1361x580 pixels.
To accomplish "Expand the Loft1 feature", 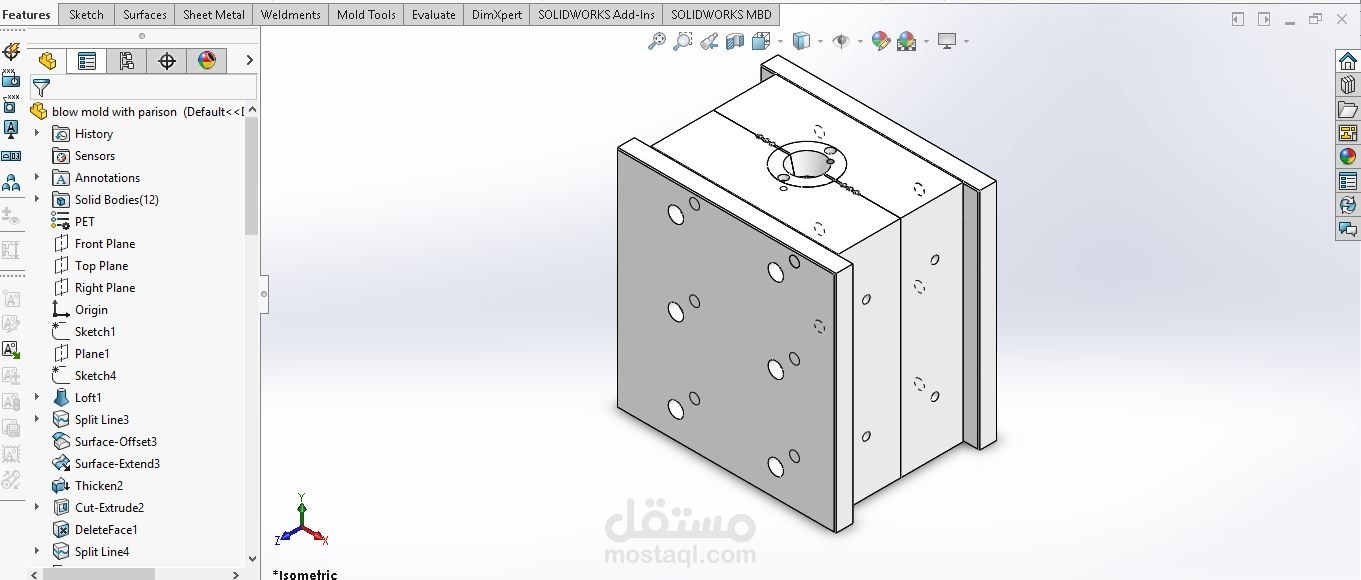I will (37, 397).
